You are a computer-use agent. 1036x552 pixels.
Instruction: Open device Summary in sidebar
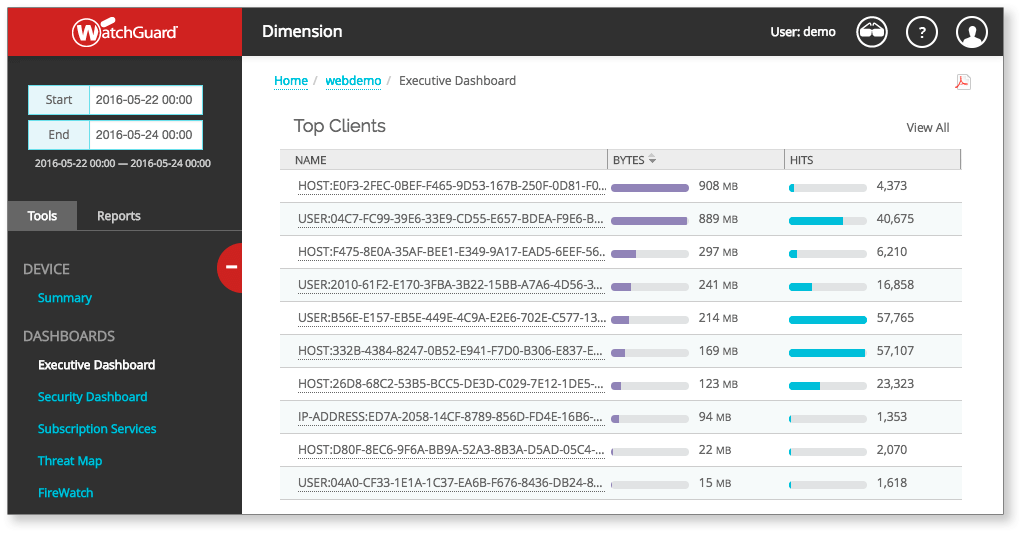pos(65,298)
